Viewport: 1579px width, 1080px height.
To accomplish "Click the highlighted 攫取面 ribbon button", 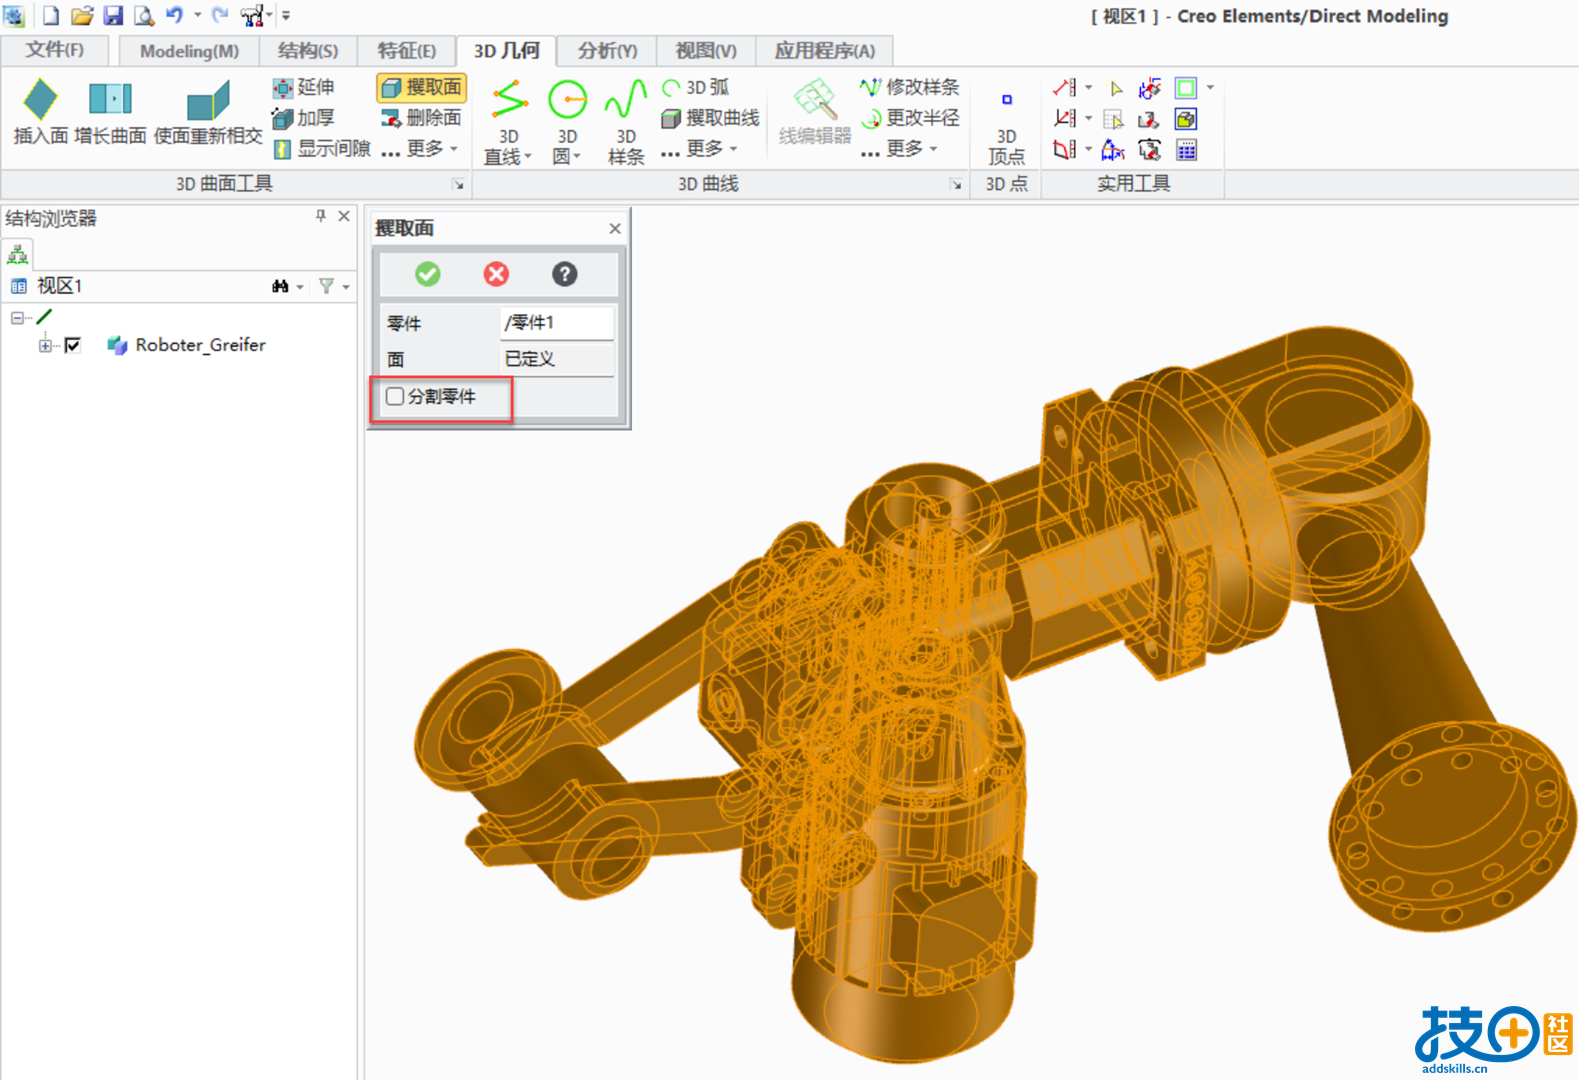I will coord(422,88).
